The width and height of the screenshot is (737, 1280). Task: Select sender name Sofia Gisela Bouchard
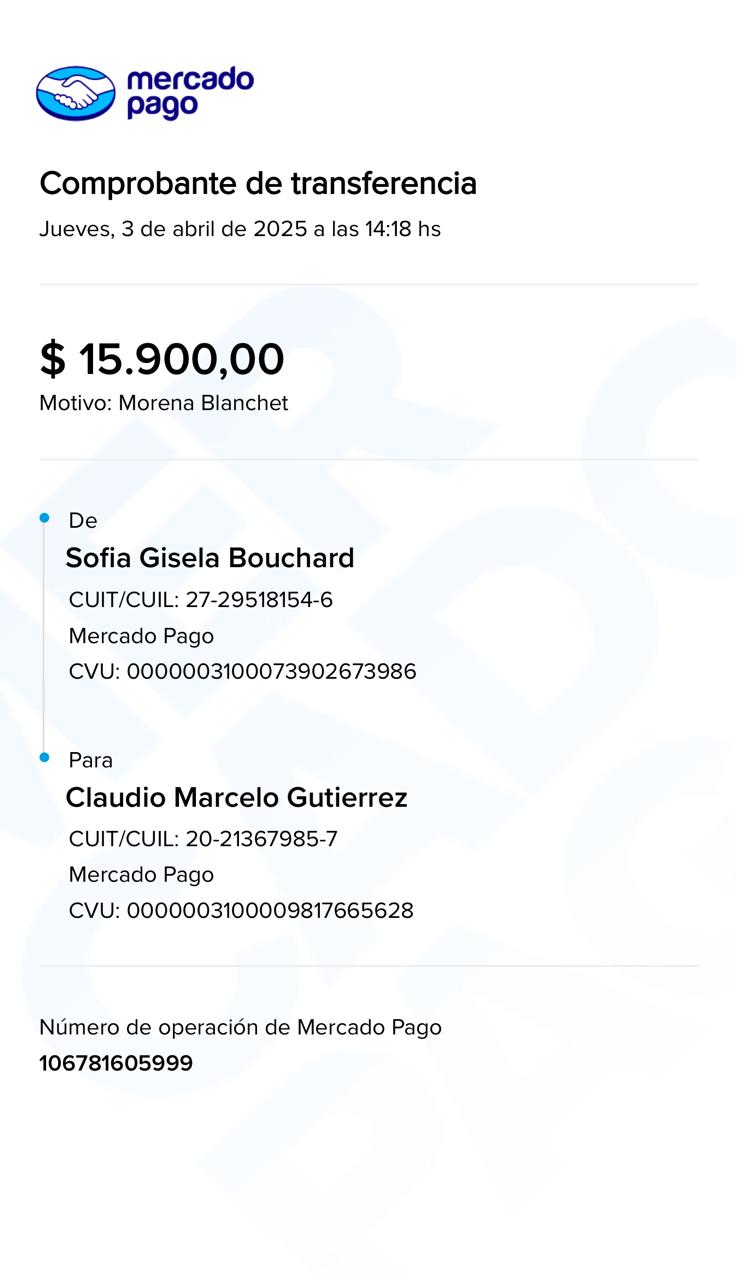[210, 558]
